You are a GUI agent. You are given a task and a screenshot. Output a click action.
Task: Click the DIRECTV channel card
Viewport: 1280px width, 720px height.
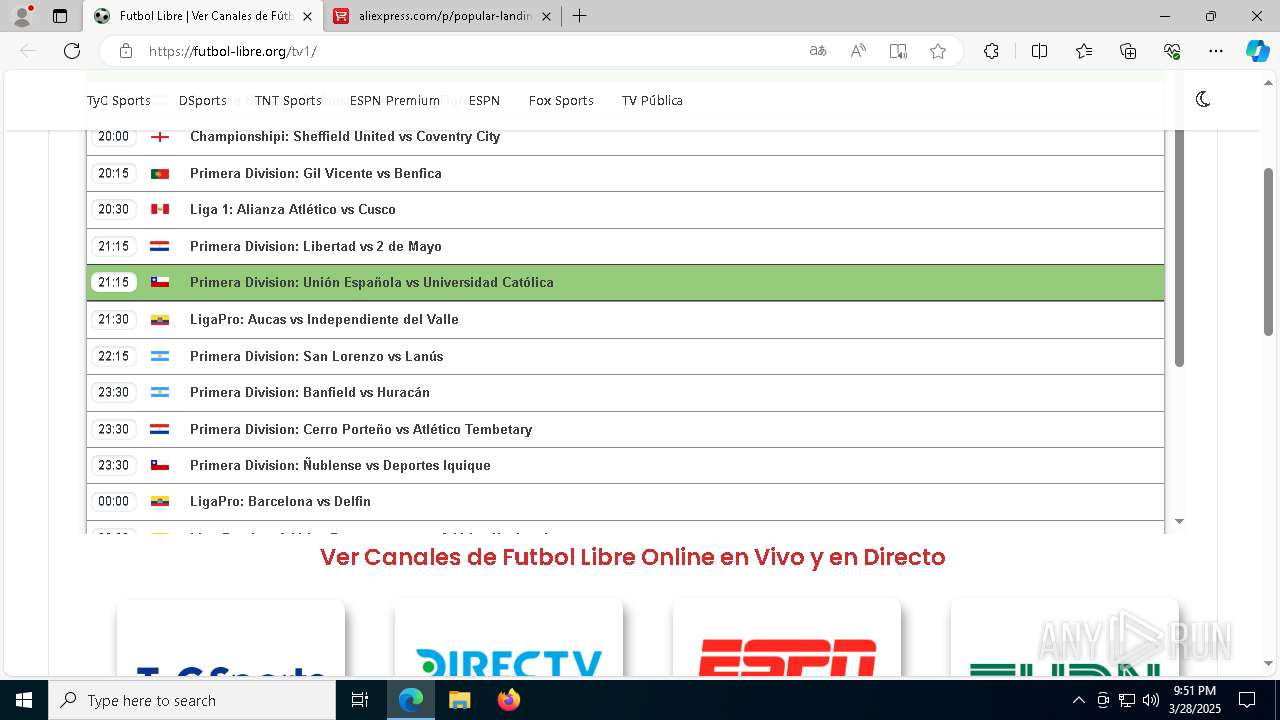tap(508, 638)
